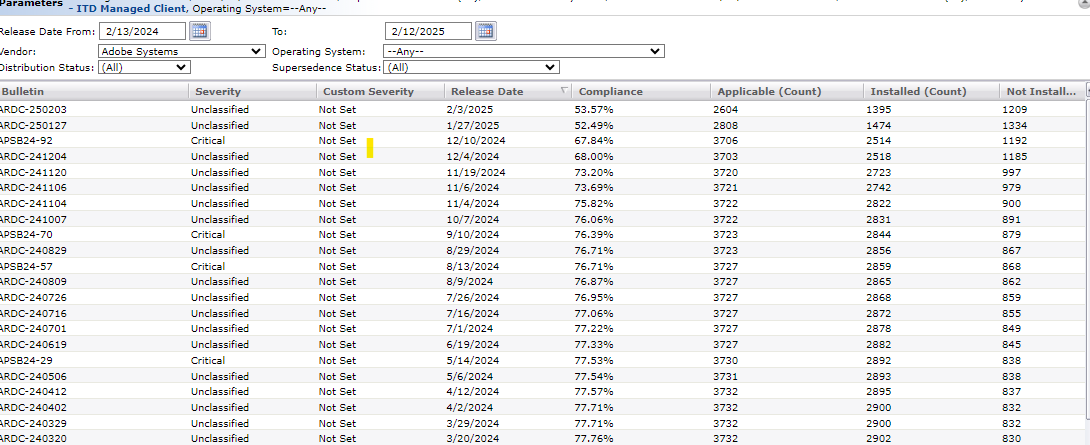Sort by the Bulletin column header
The height and width of the screenshot is (445, 1090).
click(94, 91)
